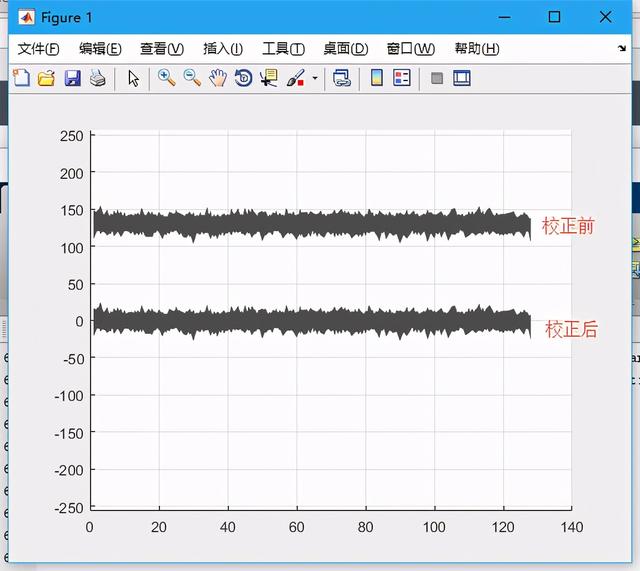Click the Link Plot icon
This screenshot has width=640, height=571.
(x=342, y=78)
